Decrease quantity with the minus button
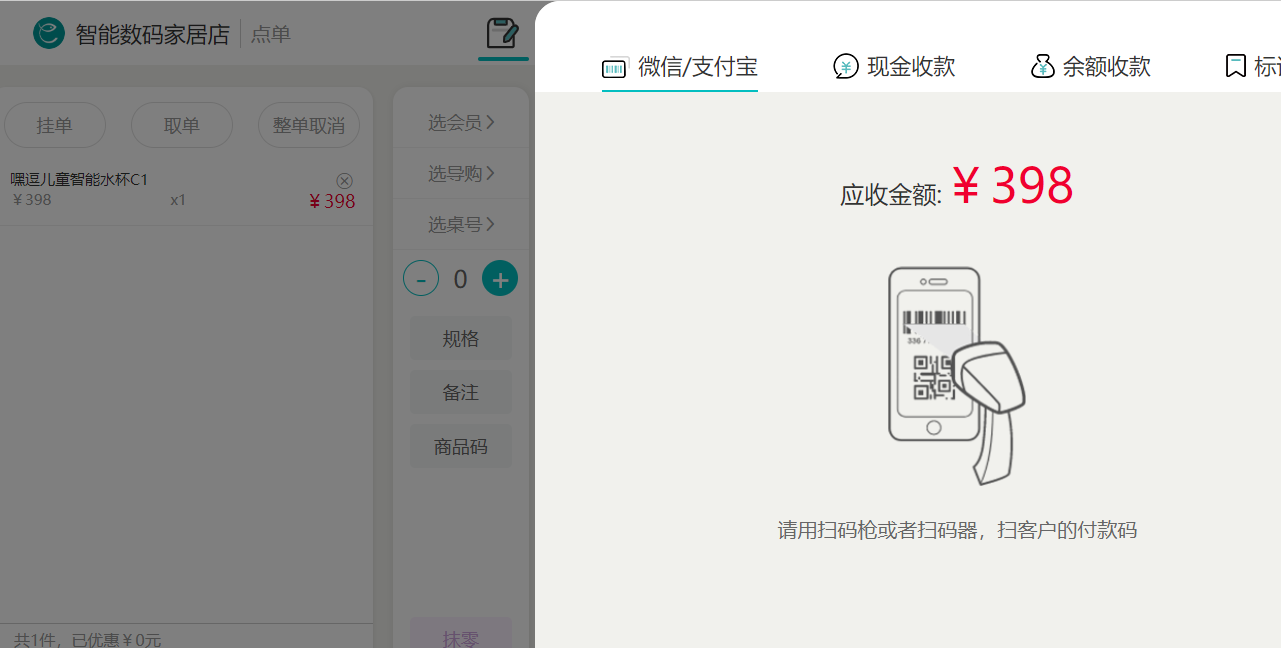 pos(421,279)
